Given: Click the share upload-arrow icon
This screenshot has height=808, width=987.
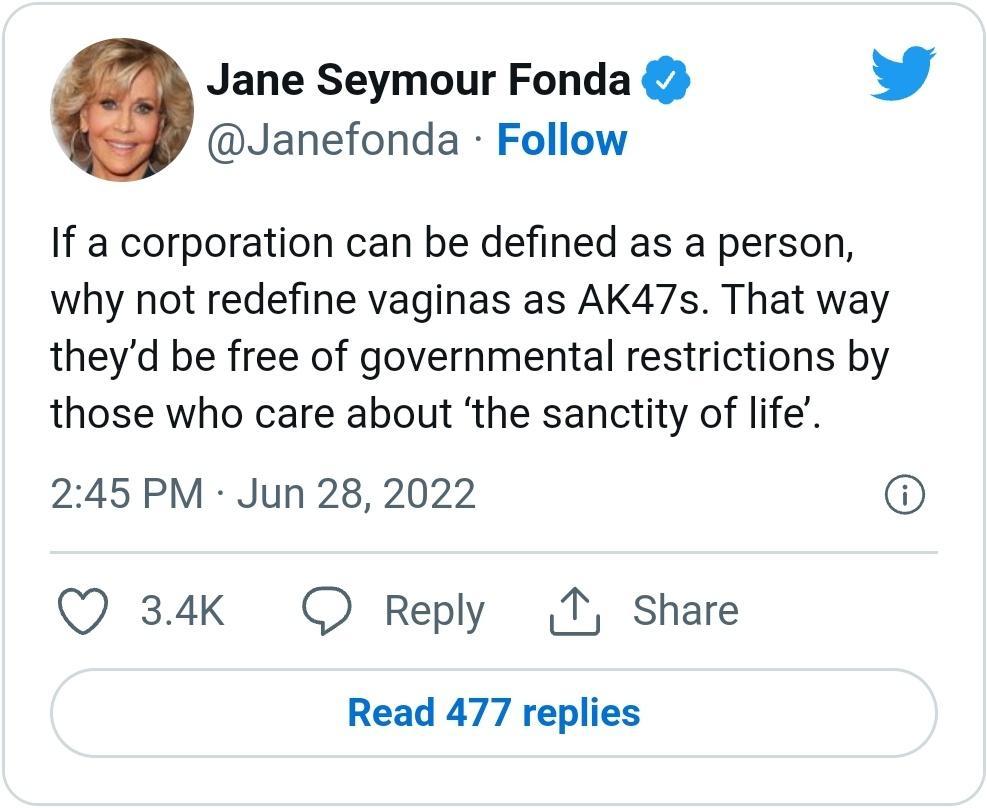Looking at the screenshot, I should 575,608.
